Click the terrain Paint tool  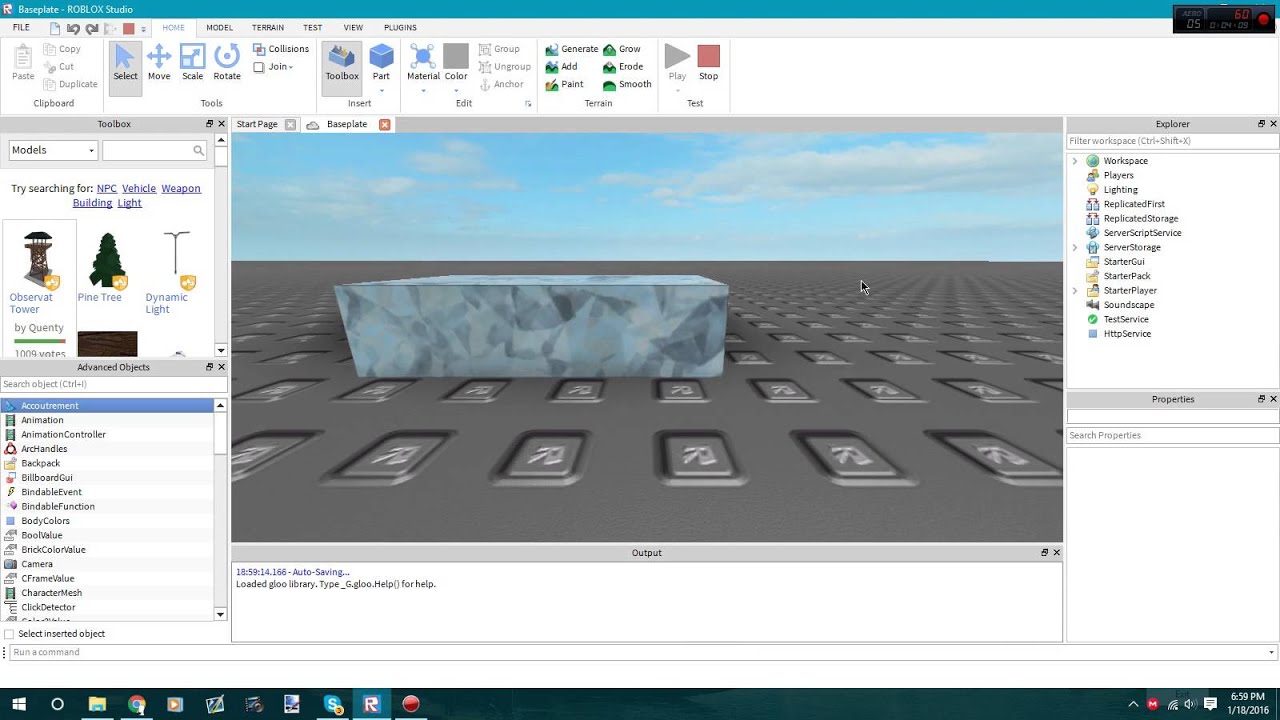click(564, 85)
